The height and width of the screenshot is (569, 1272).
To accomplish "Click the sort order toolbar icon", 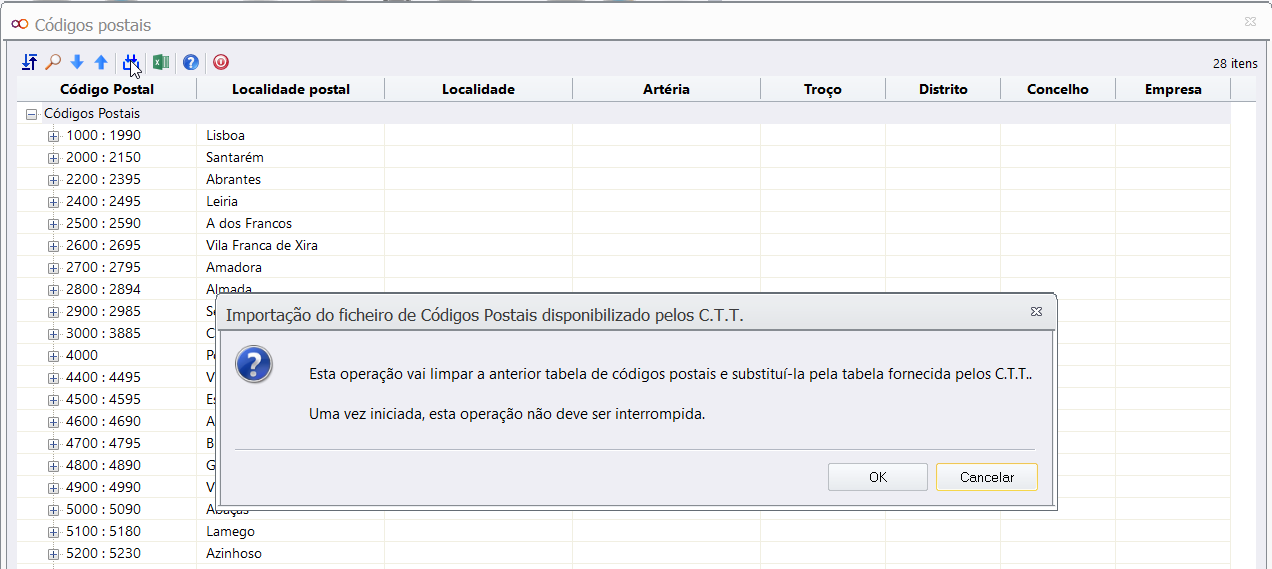I will pos(30,63).
